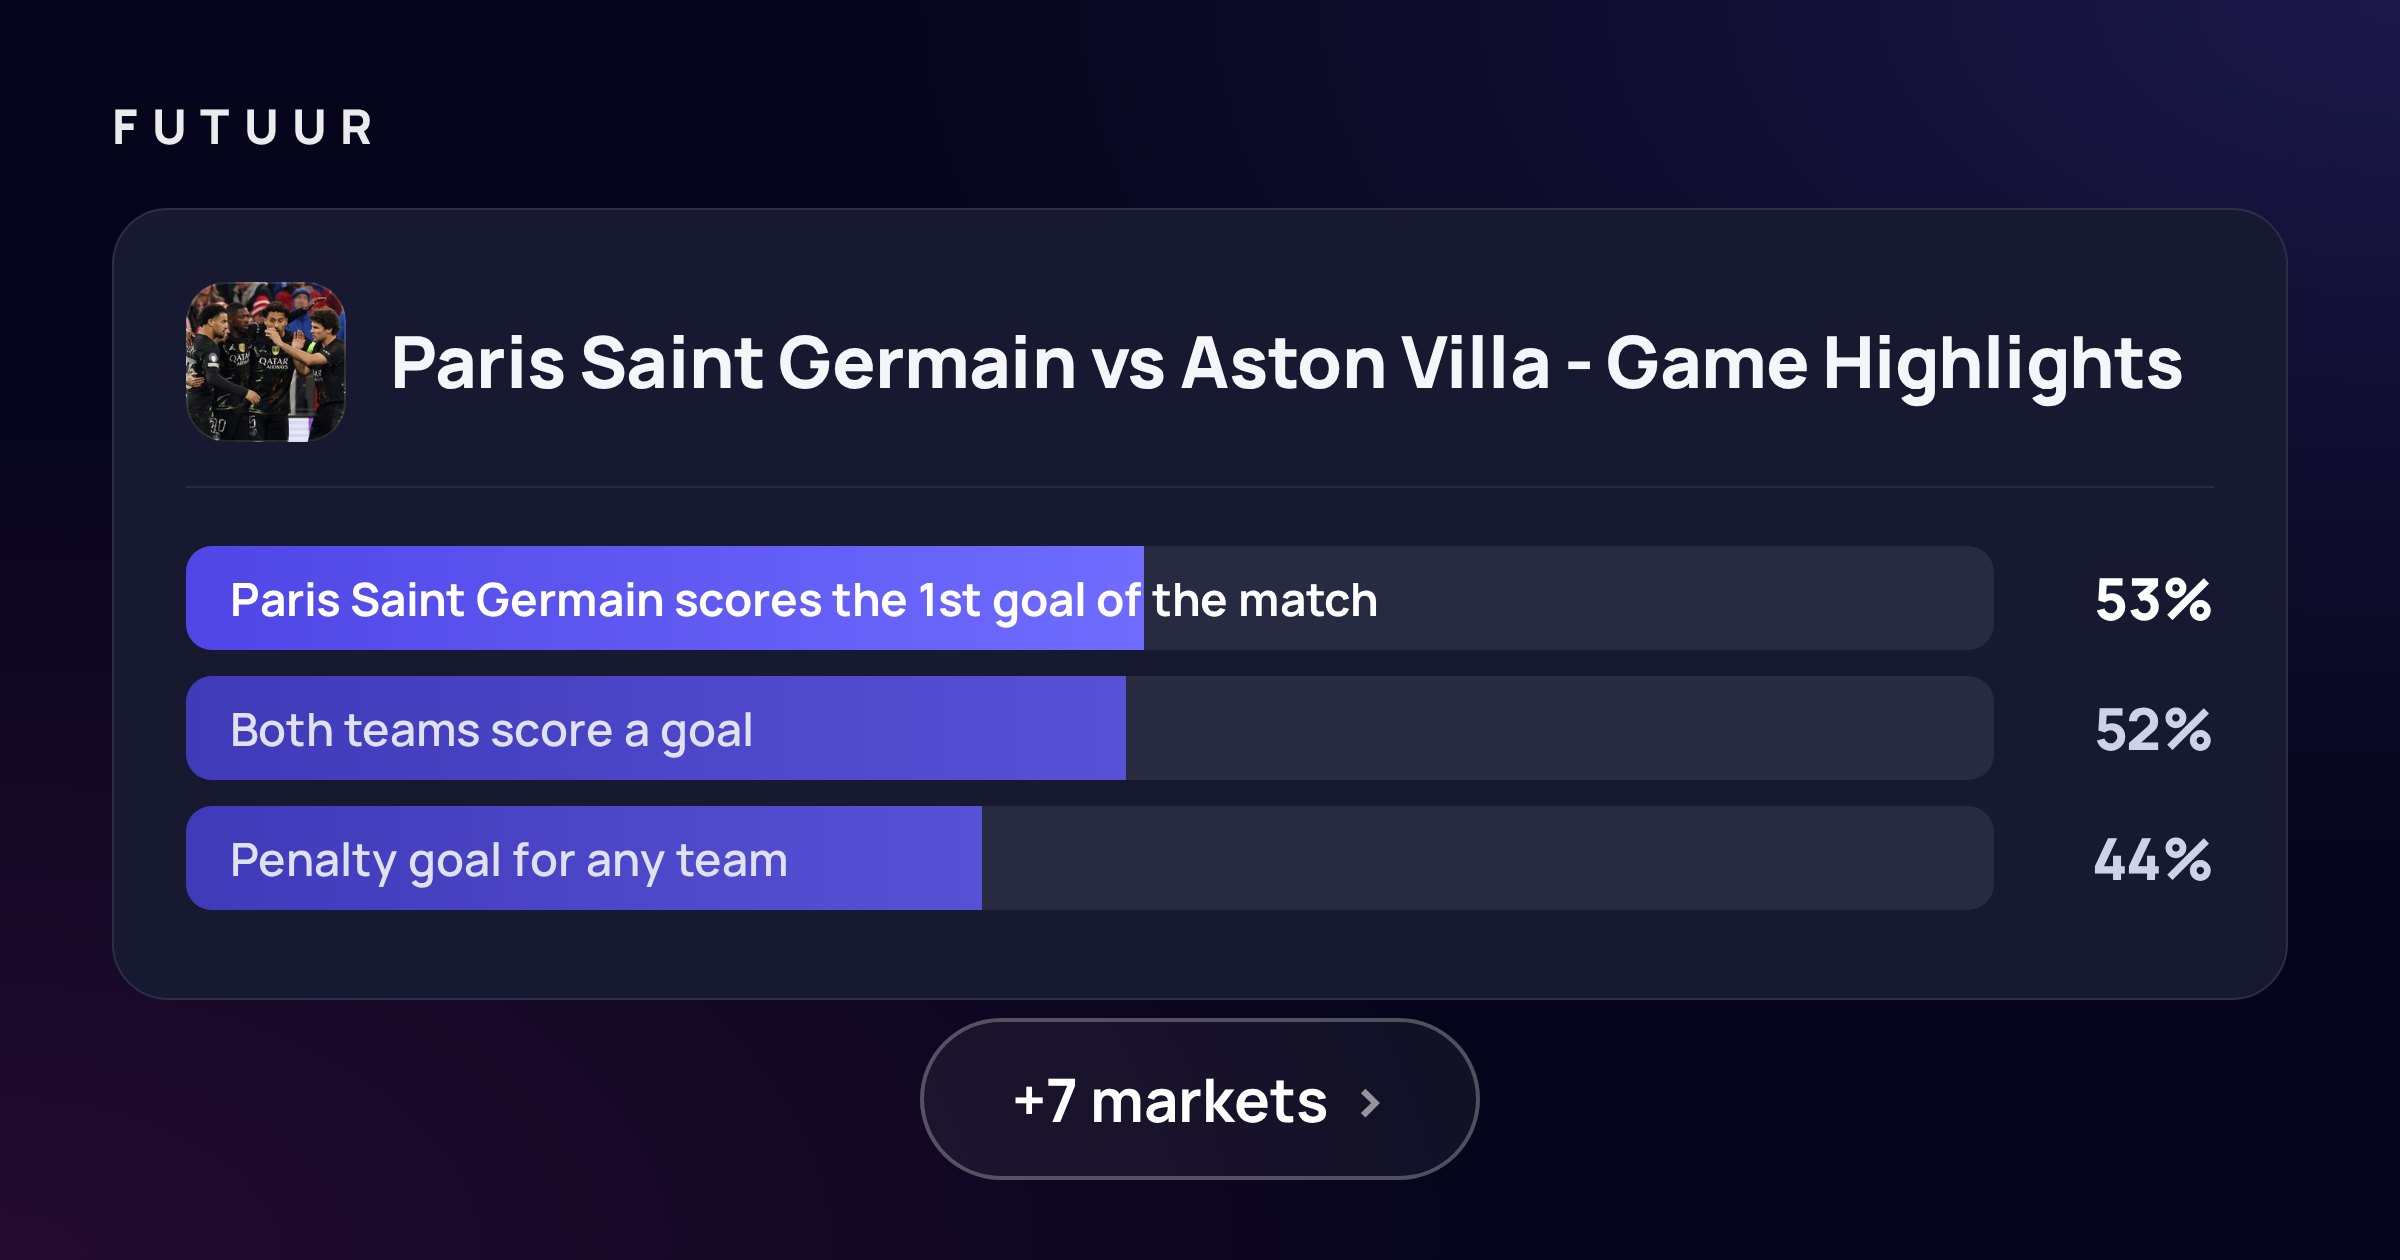
Task: Click the 53% probability value
Action: point(2153,600)
